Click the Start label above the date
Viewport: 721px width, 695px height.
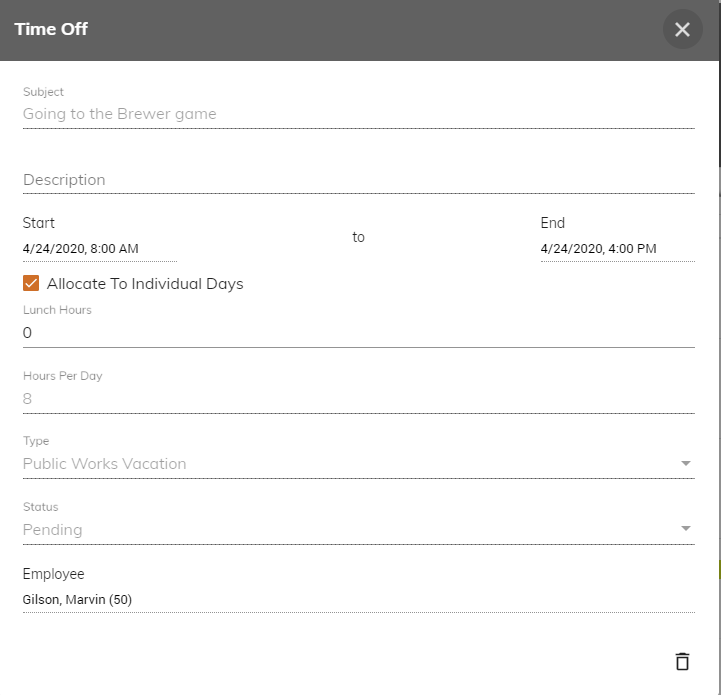coord(39,223)
